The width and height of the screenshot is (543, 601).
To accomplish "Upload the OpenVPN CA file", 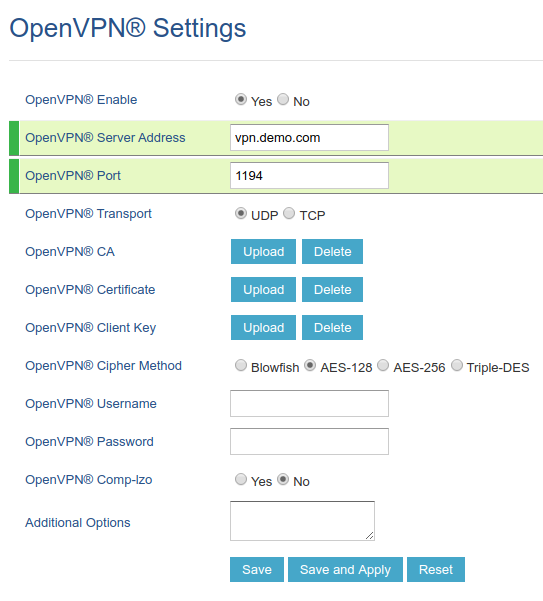I will [x=263, y=251].
